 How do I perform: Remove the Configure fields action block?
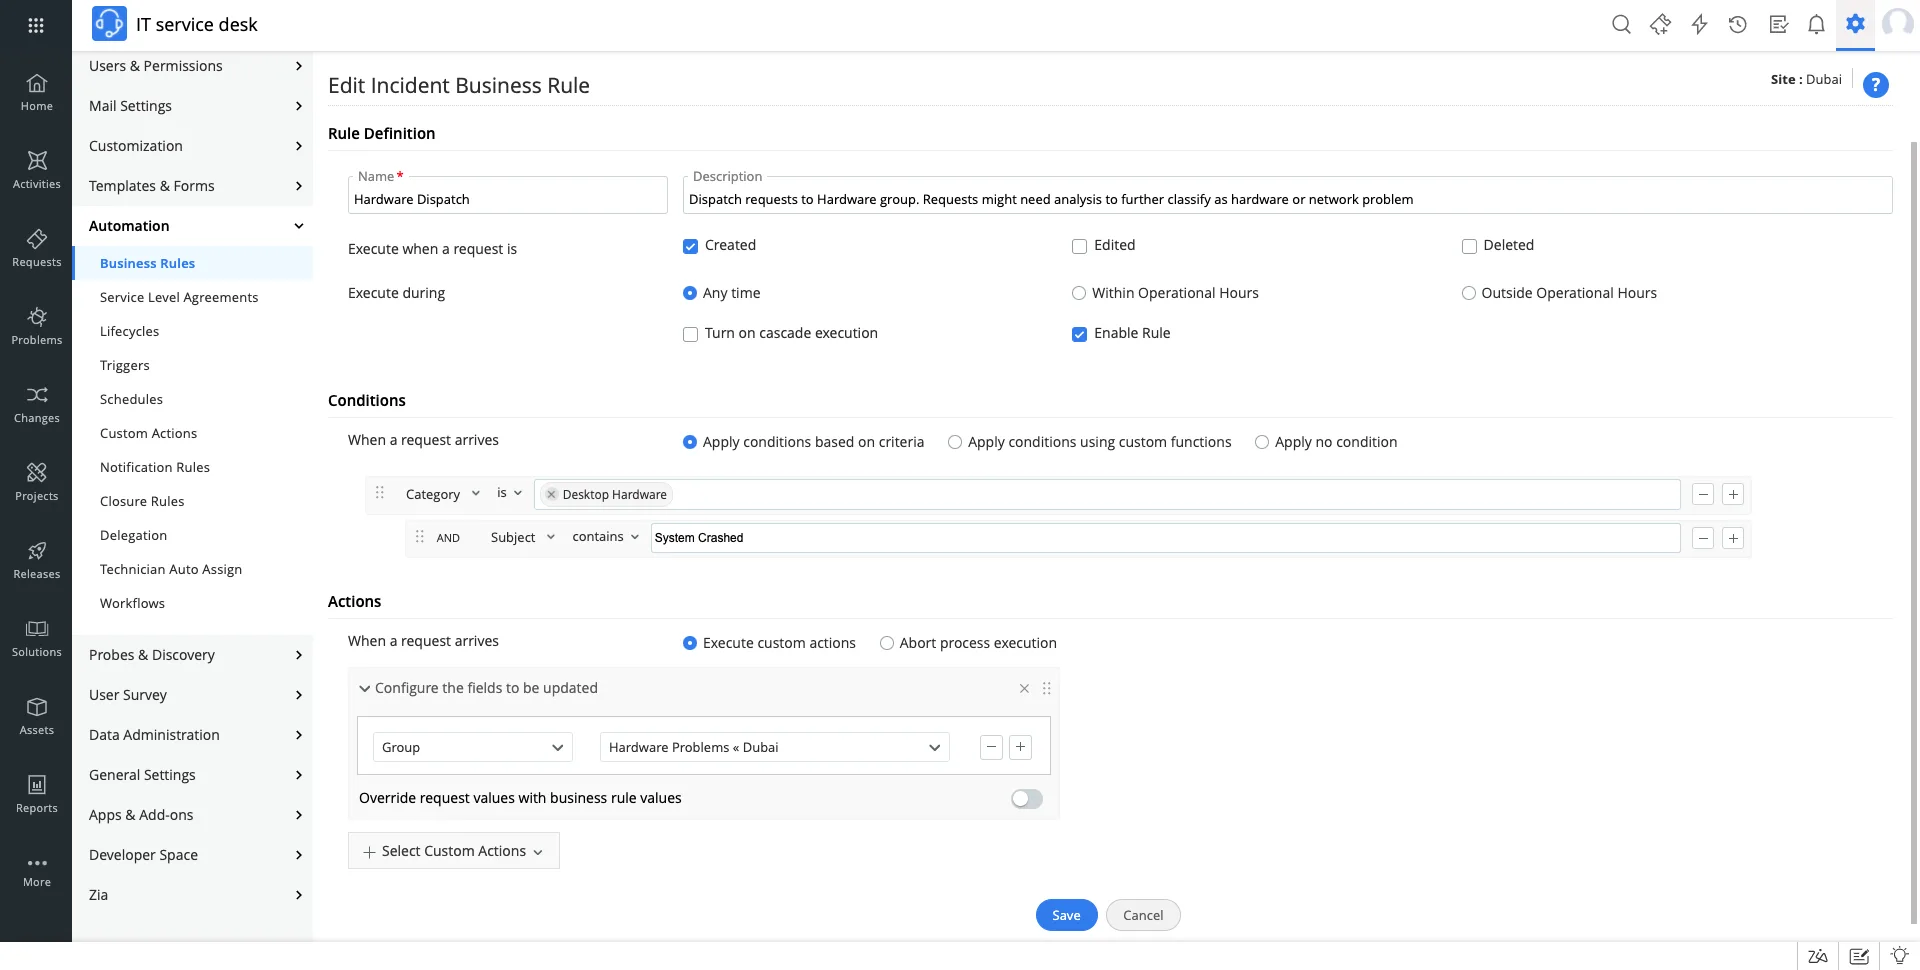[1024, 688]
